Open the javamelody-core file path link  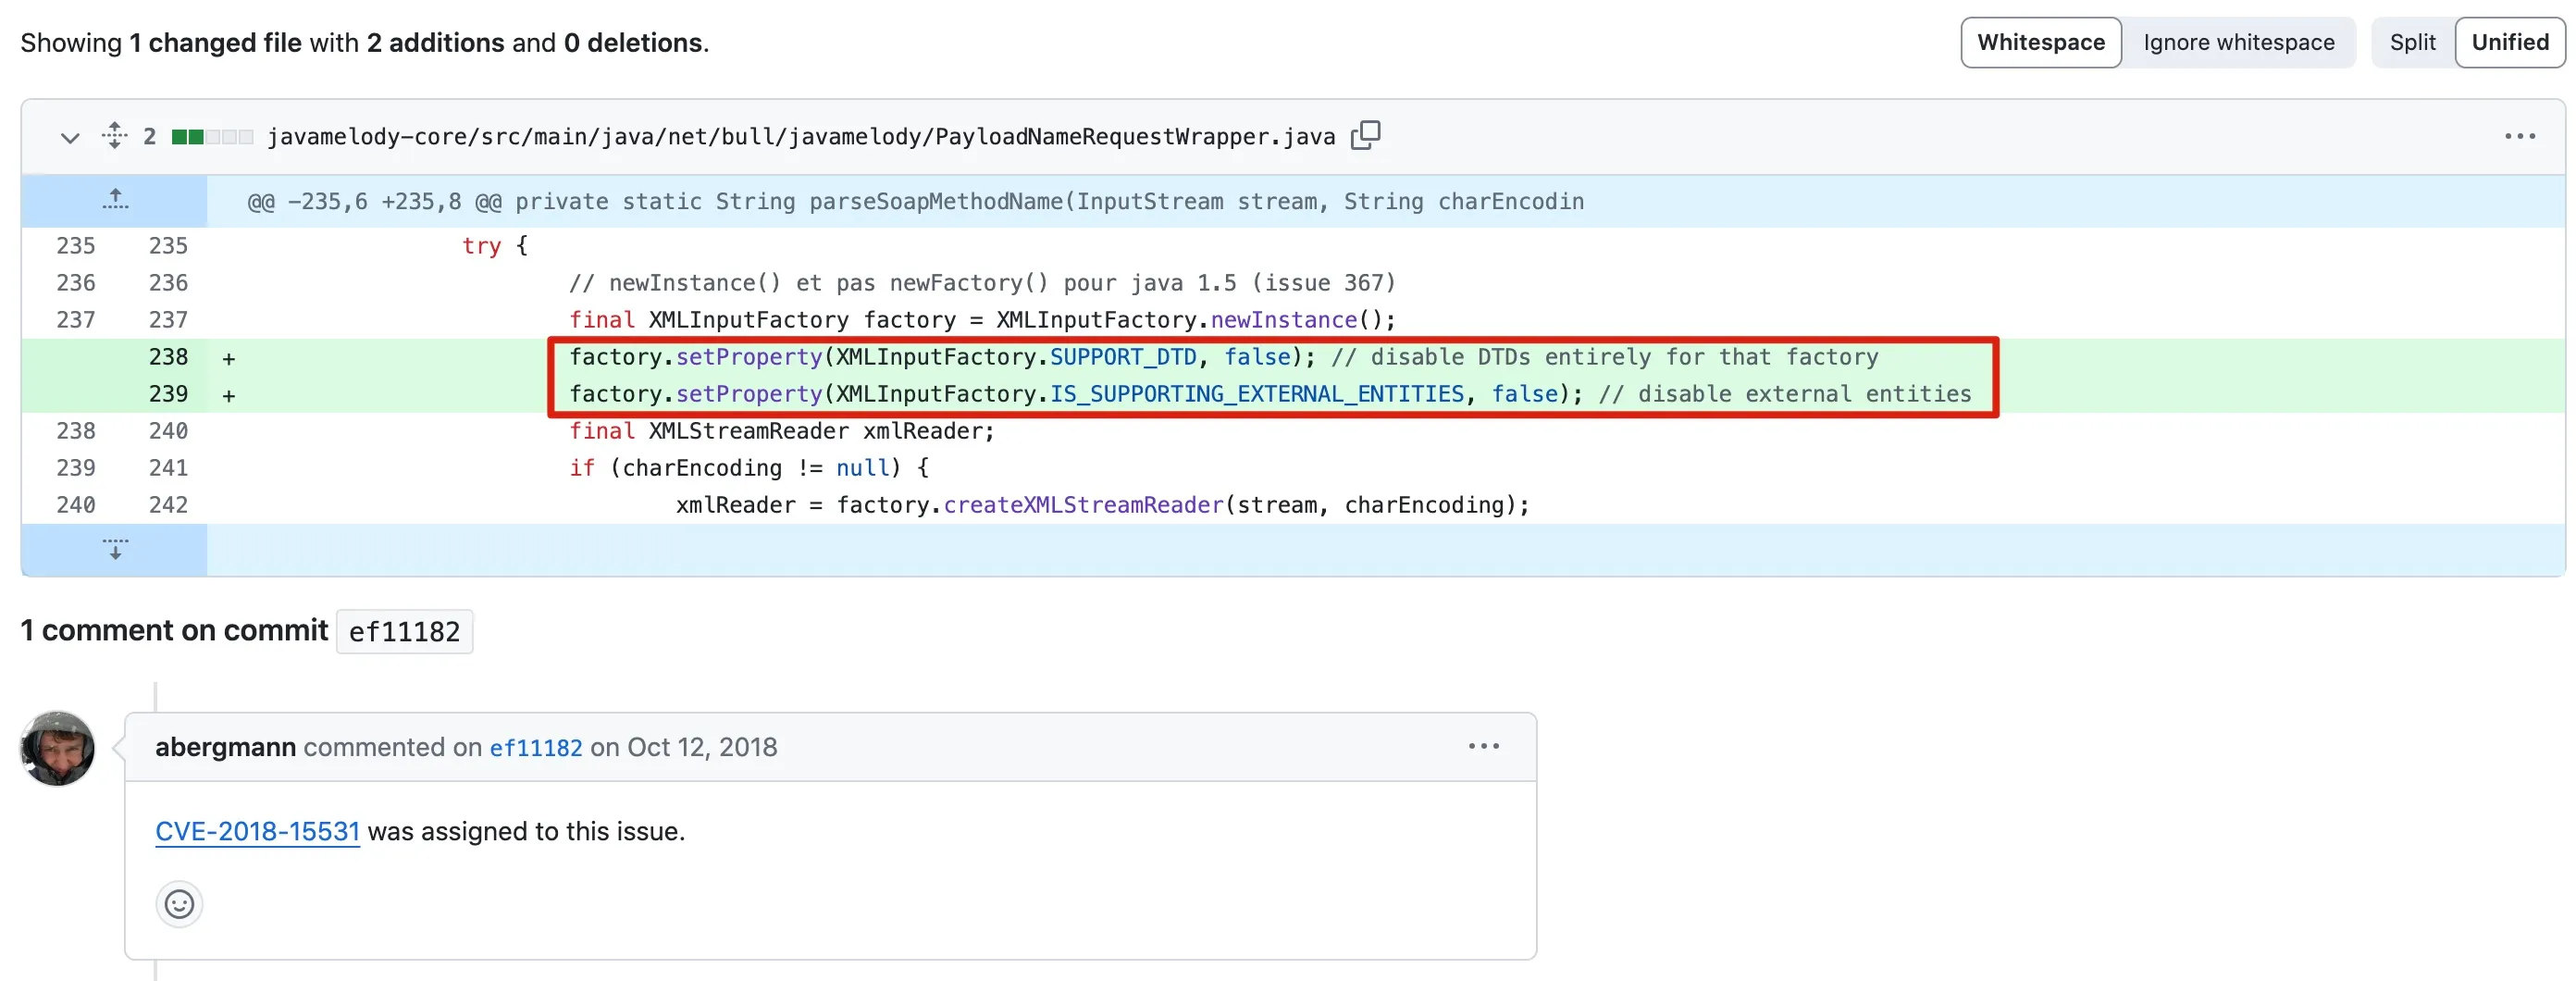coord(801,137)
